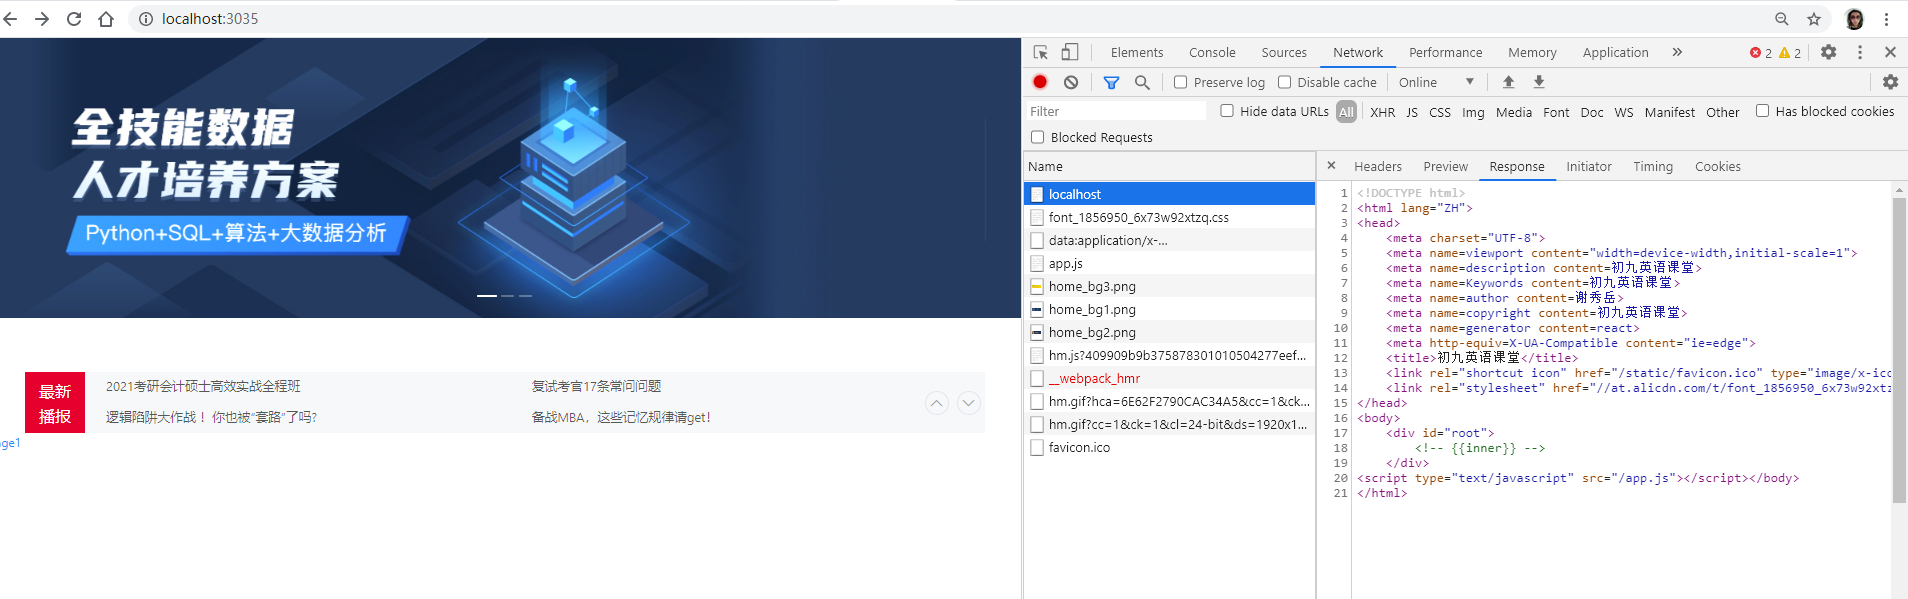Screen dimensions: 1908x599
Task: Select app.js request row
Action: pos(1169,263)
